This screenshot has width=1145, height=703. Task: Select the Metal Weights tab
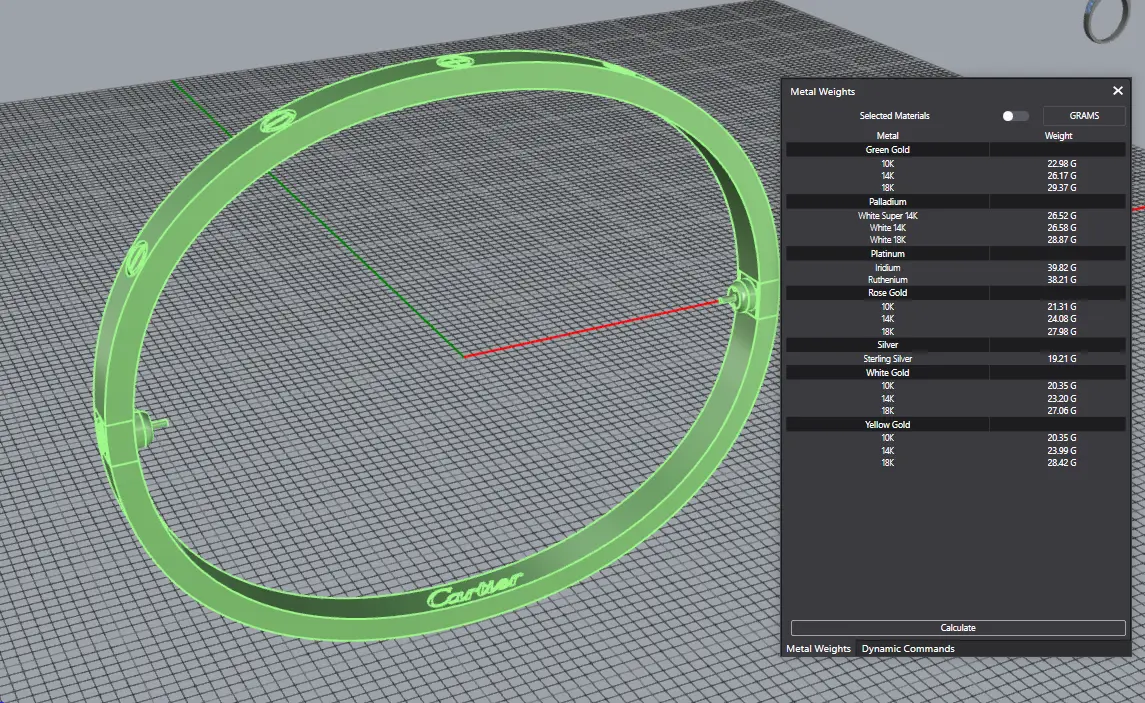[818, 649]
